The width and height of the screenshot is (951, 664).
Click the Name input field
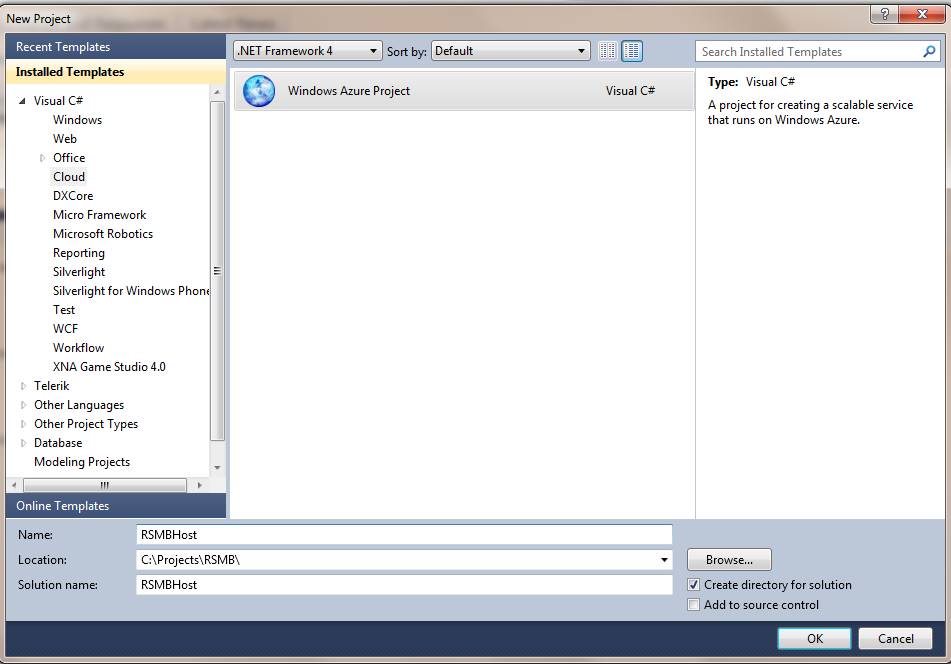coord(405,535)
